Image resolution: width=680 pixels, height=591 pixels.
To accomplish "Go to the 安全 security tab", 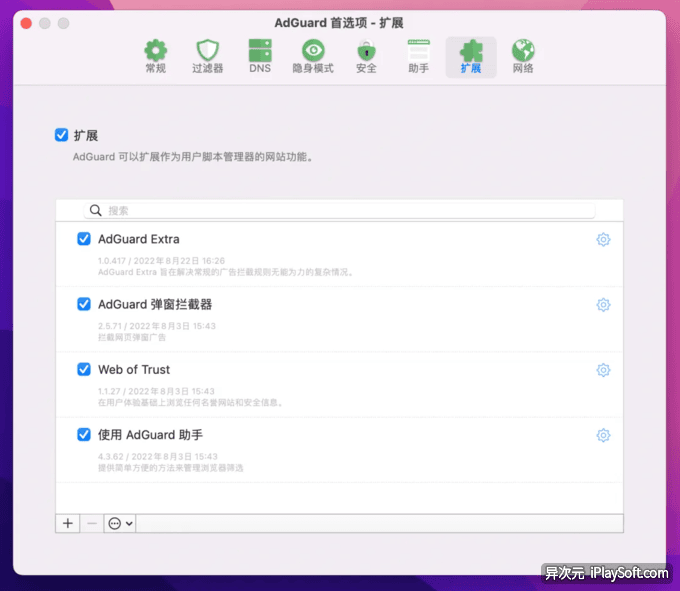I will [x=366, y=56].
